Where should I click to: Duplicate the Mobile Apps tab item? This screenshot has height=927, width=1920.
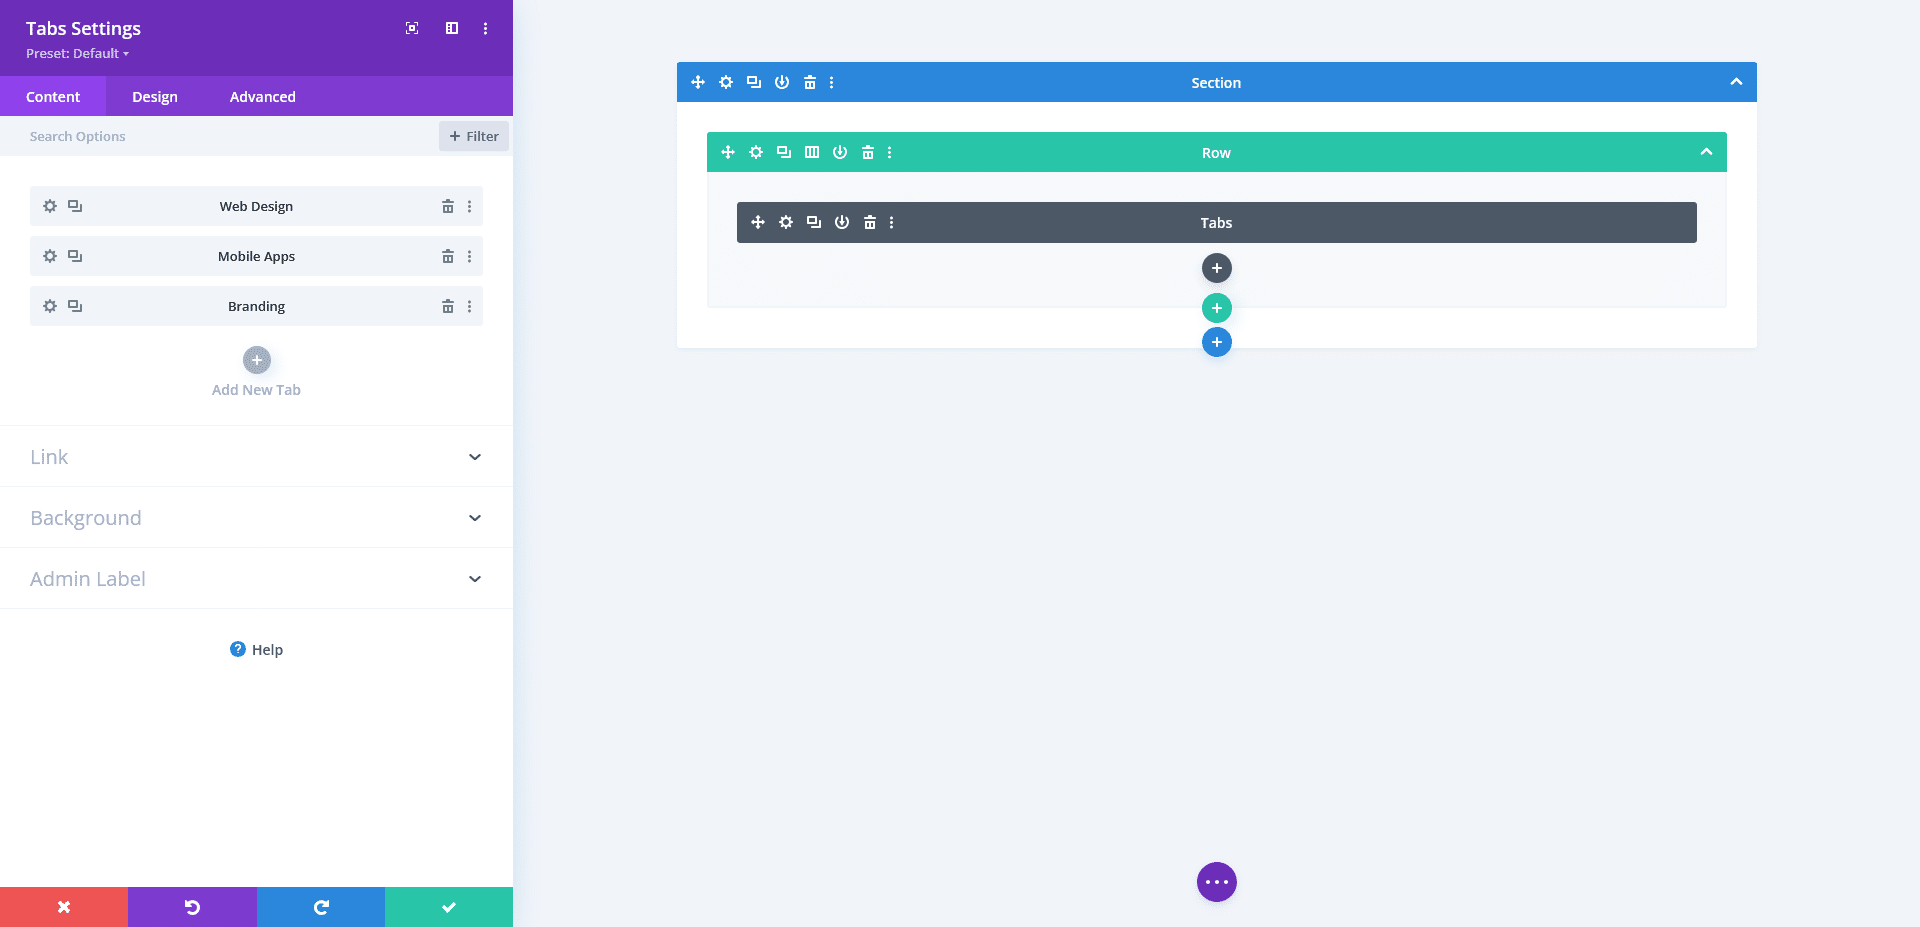click(x=75, y=256)
